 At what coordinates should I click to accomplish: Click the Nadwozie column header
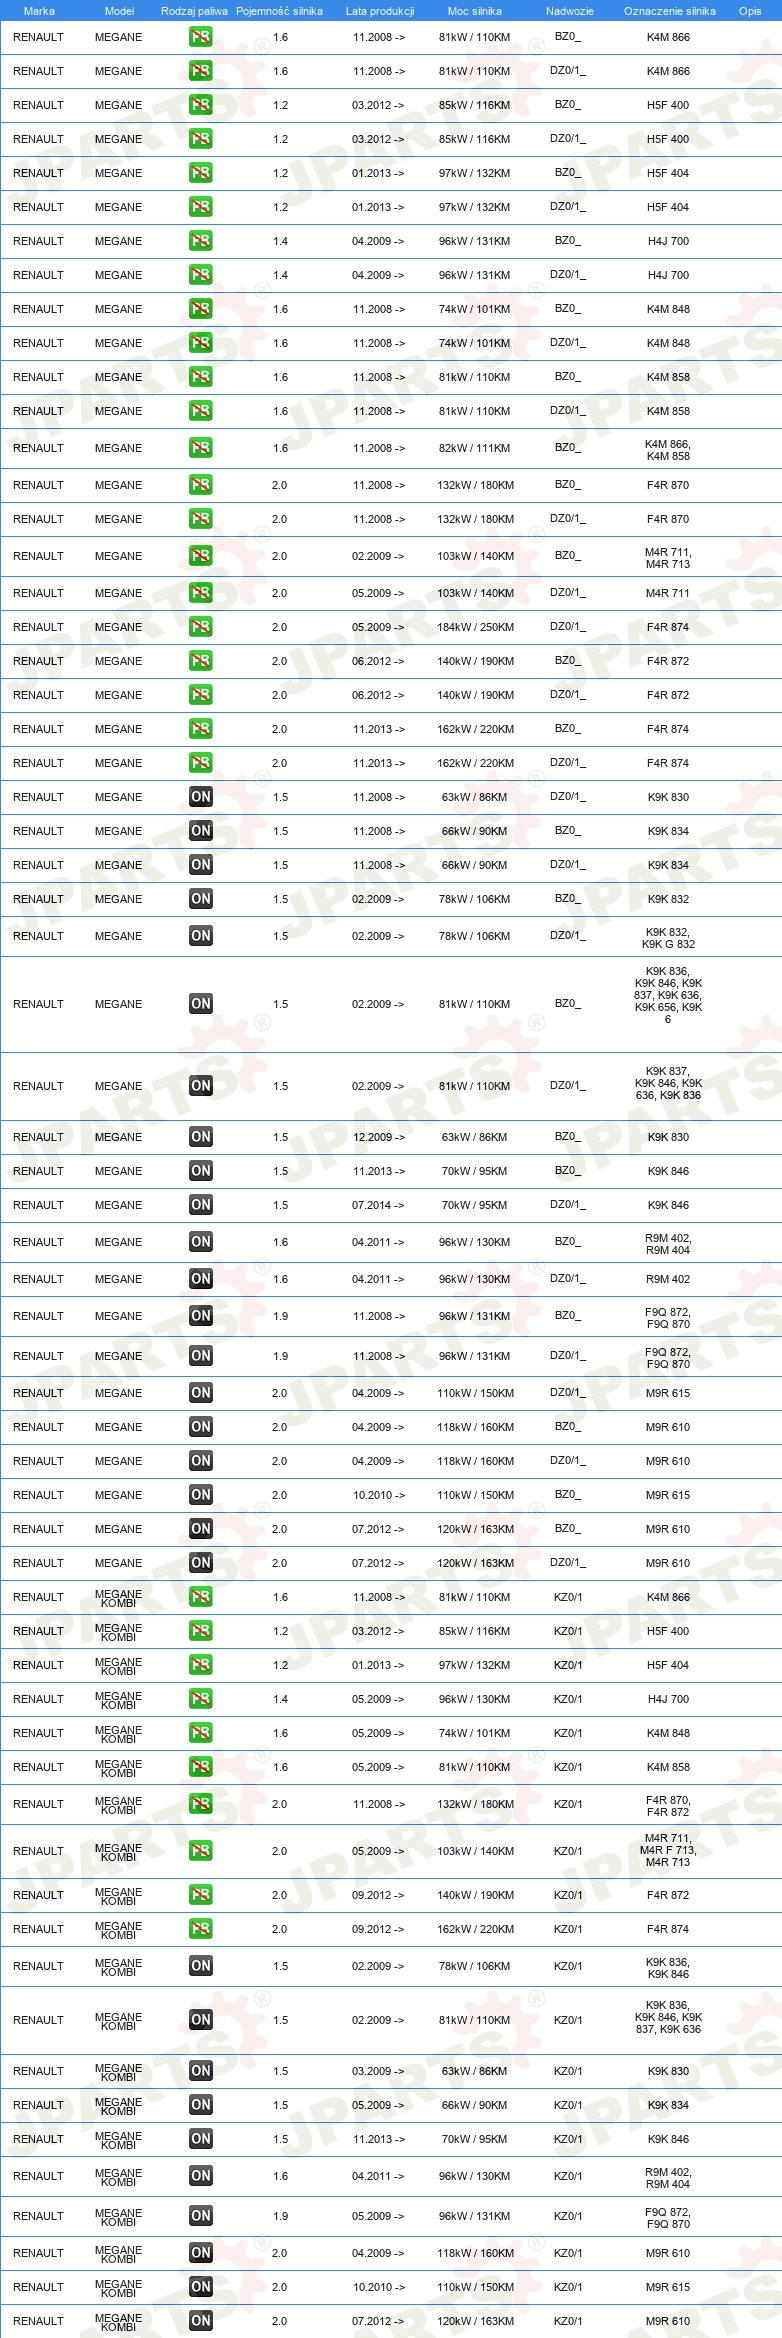point(570,11)
